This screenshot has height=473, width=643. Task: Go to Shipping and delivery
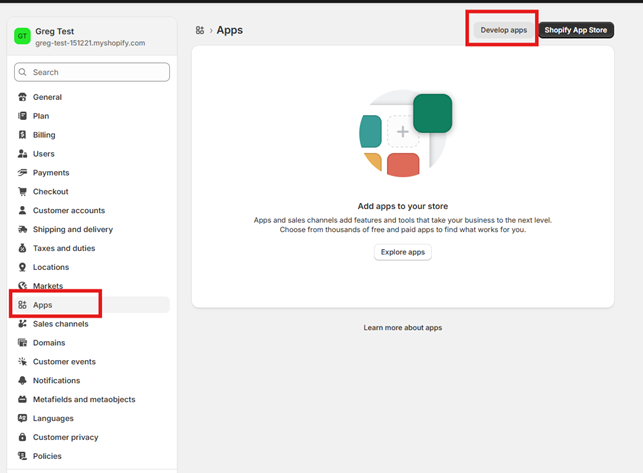click(x=92, y=229)
